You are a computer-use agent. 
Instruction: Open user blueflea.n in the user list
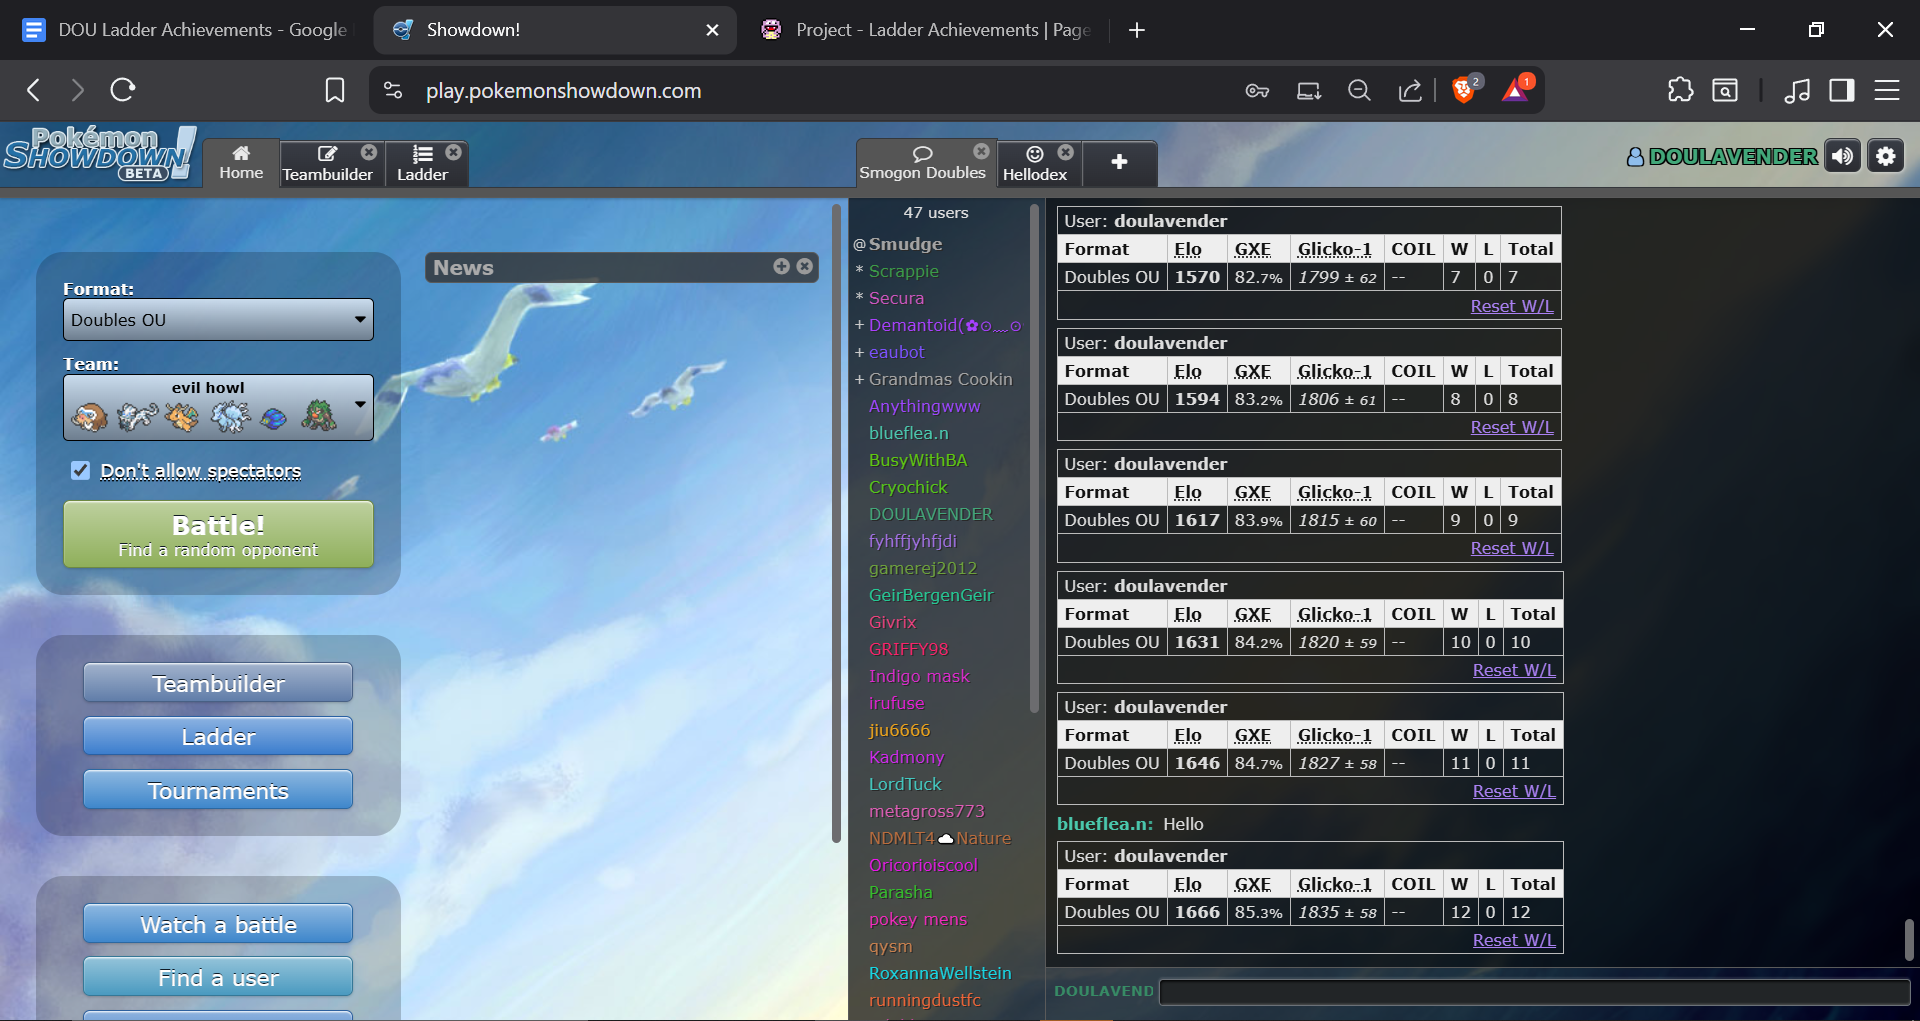click(908, 433)
